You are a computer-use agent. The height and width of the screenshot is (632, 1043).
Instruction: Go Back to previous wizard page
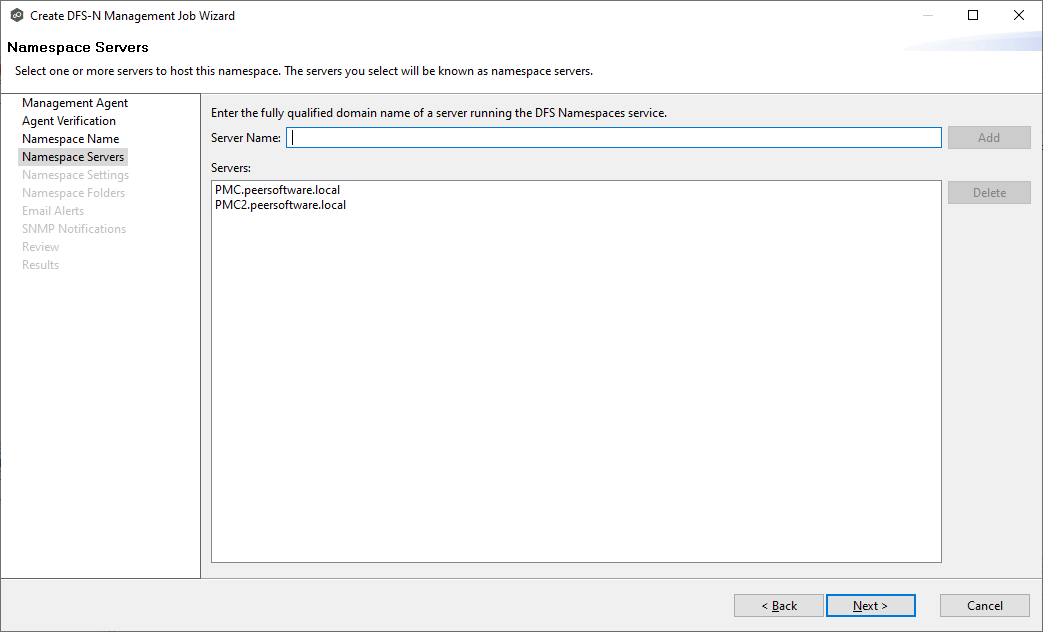[779, 605]
